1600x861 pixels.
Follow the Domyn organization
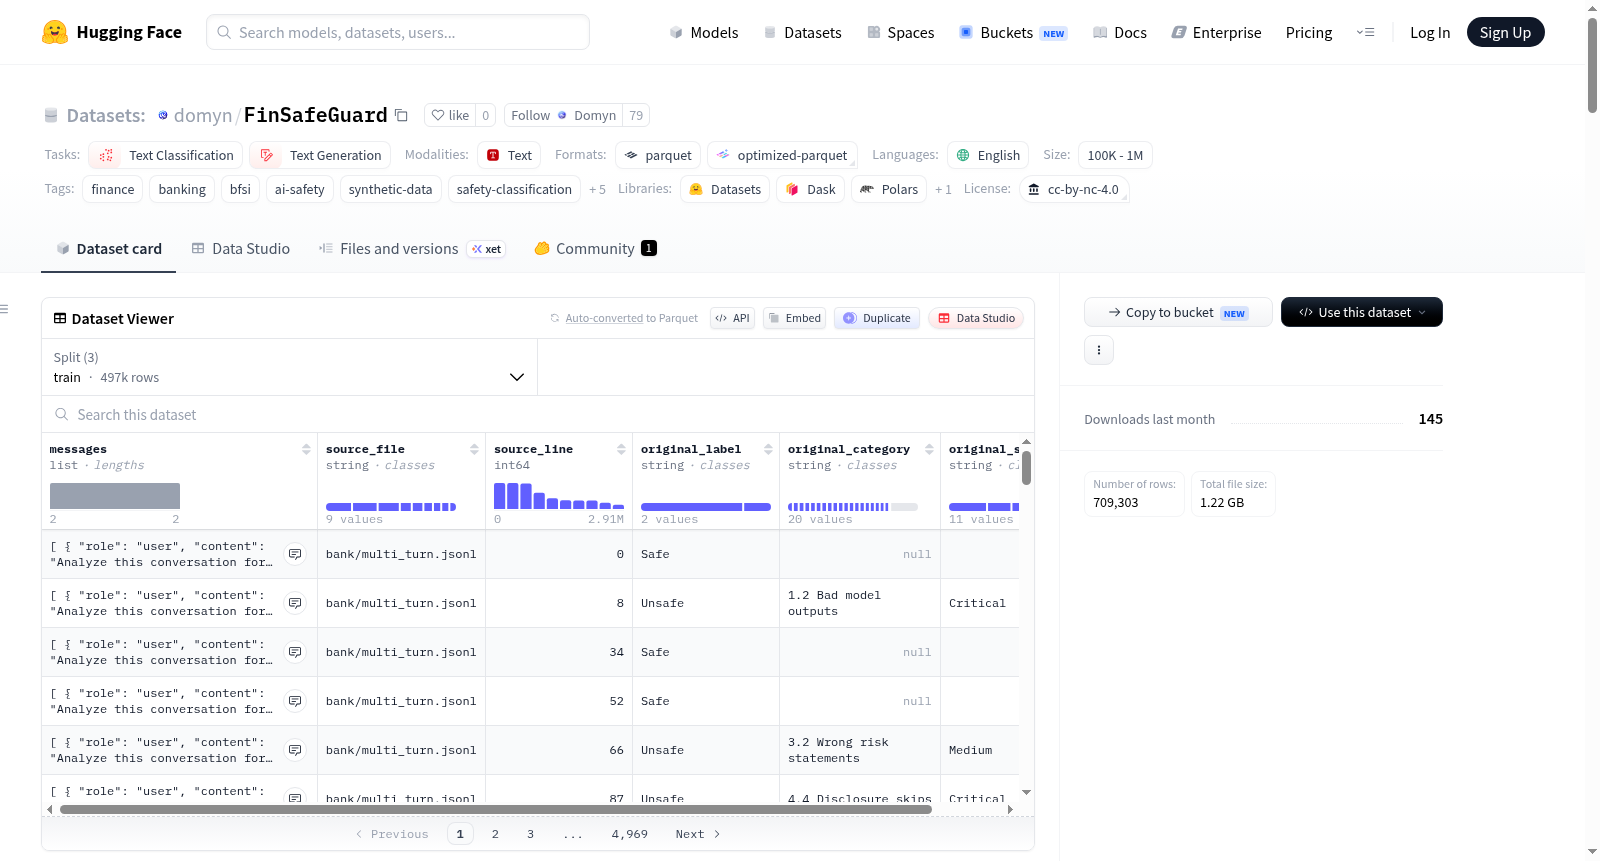563,115
